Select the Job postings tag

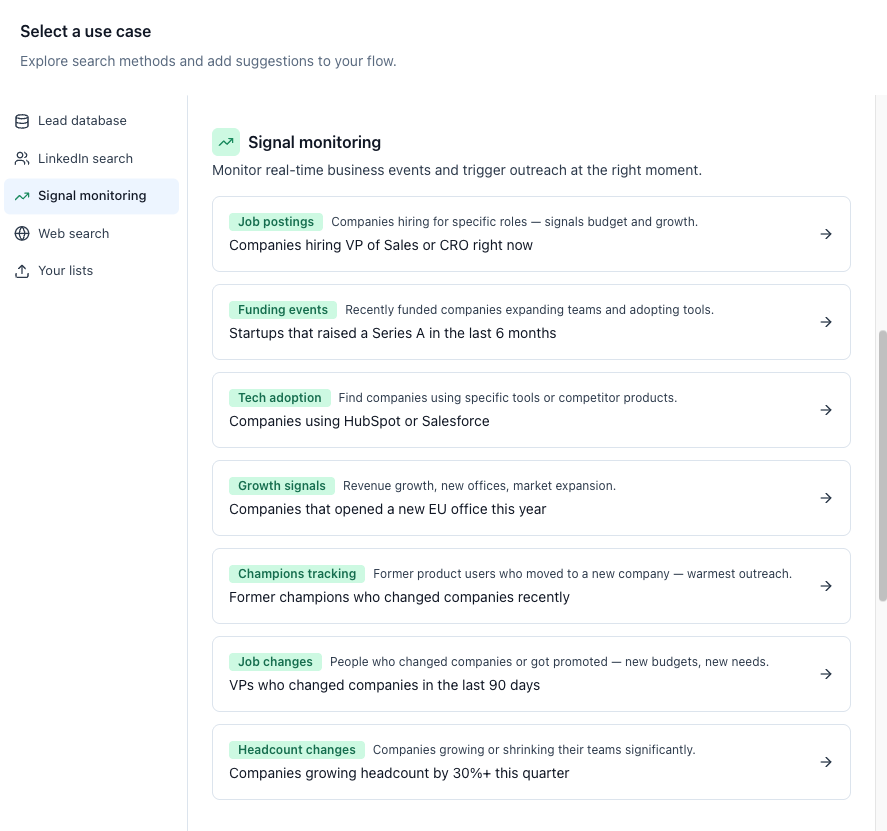coord(275,222)
